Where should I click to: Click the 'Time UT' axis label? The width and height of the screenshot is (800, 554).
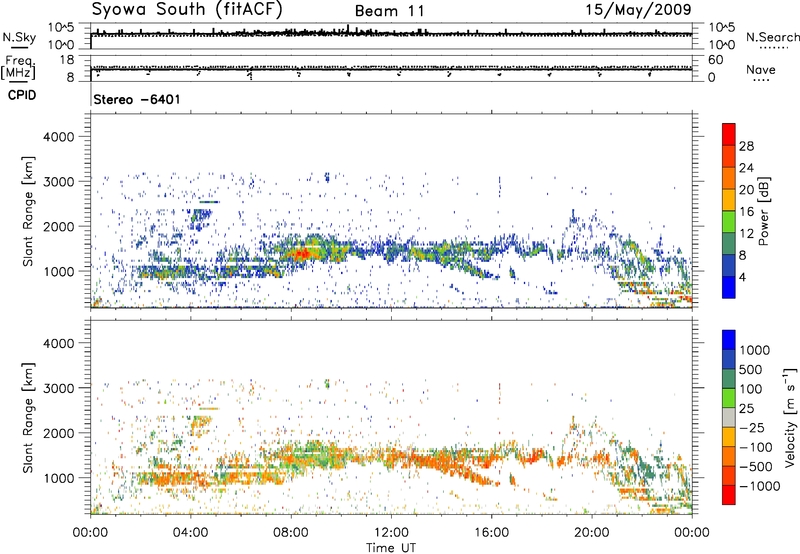click(391, 548)
